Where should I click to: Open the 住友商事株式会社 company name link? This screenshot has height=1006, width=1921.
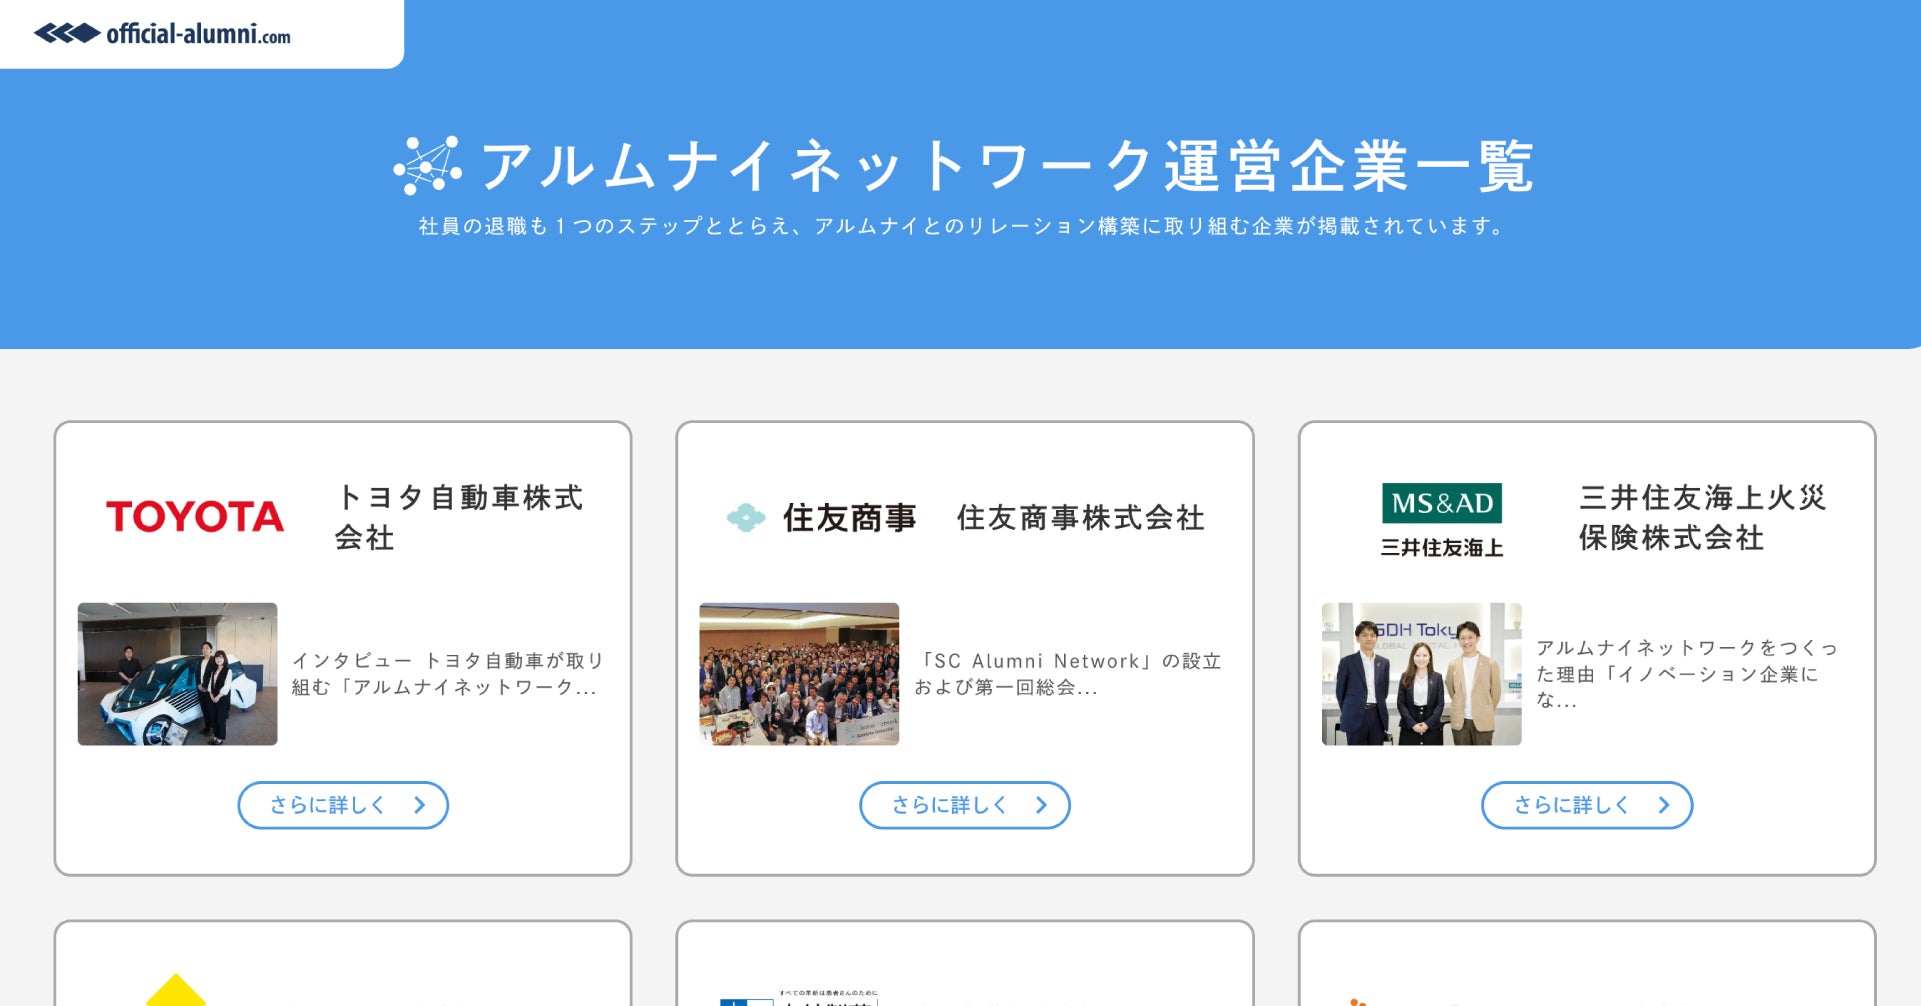pos(1081,518)
